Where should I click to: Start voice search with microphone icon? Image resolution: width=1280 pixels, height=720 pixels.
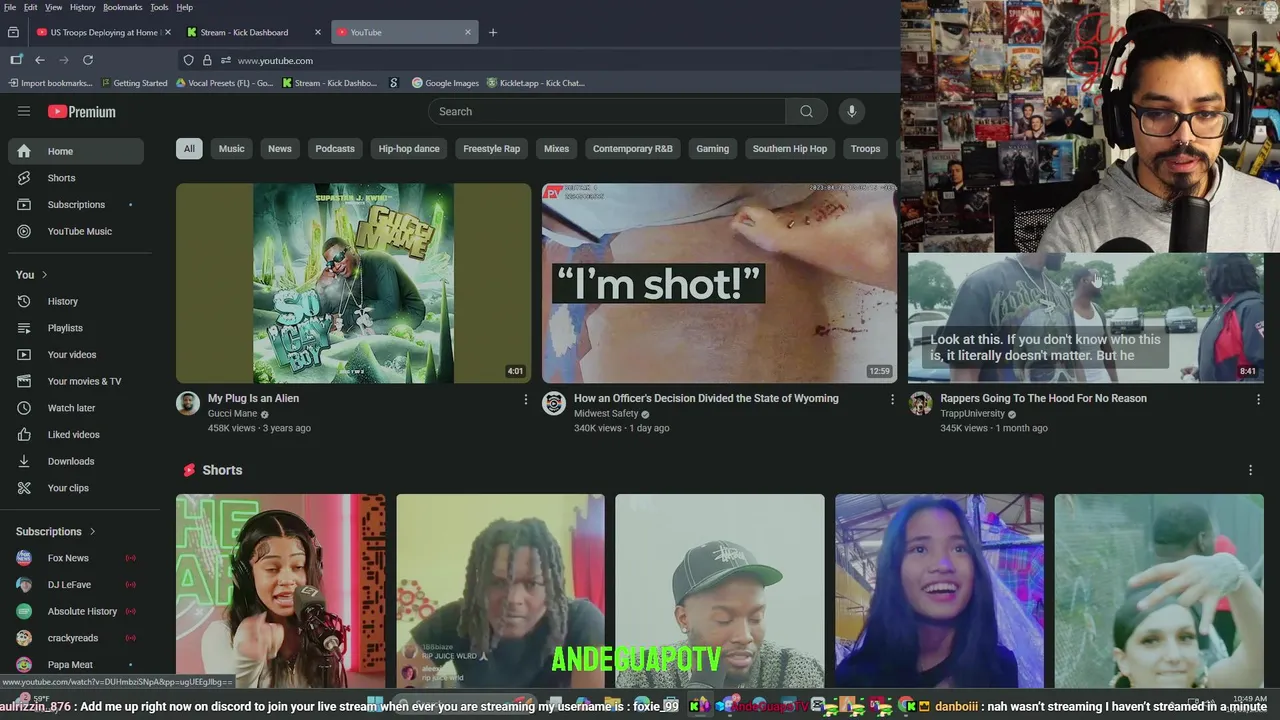(x=852, y=111)
